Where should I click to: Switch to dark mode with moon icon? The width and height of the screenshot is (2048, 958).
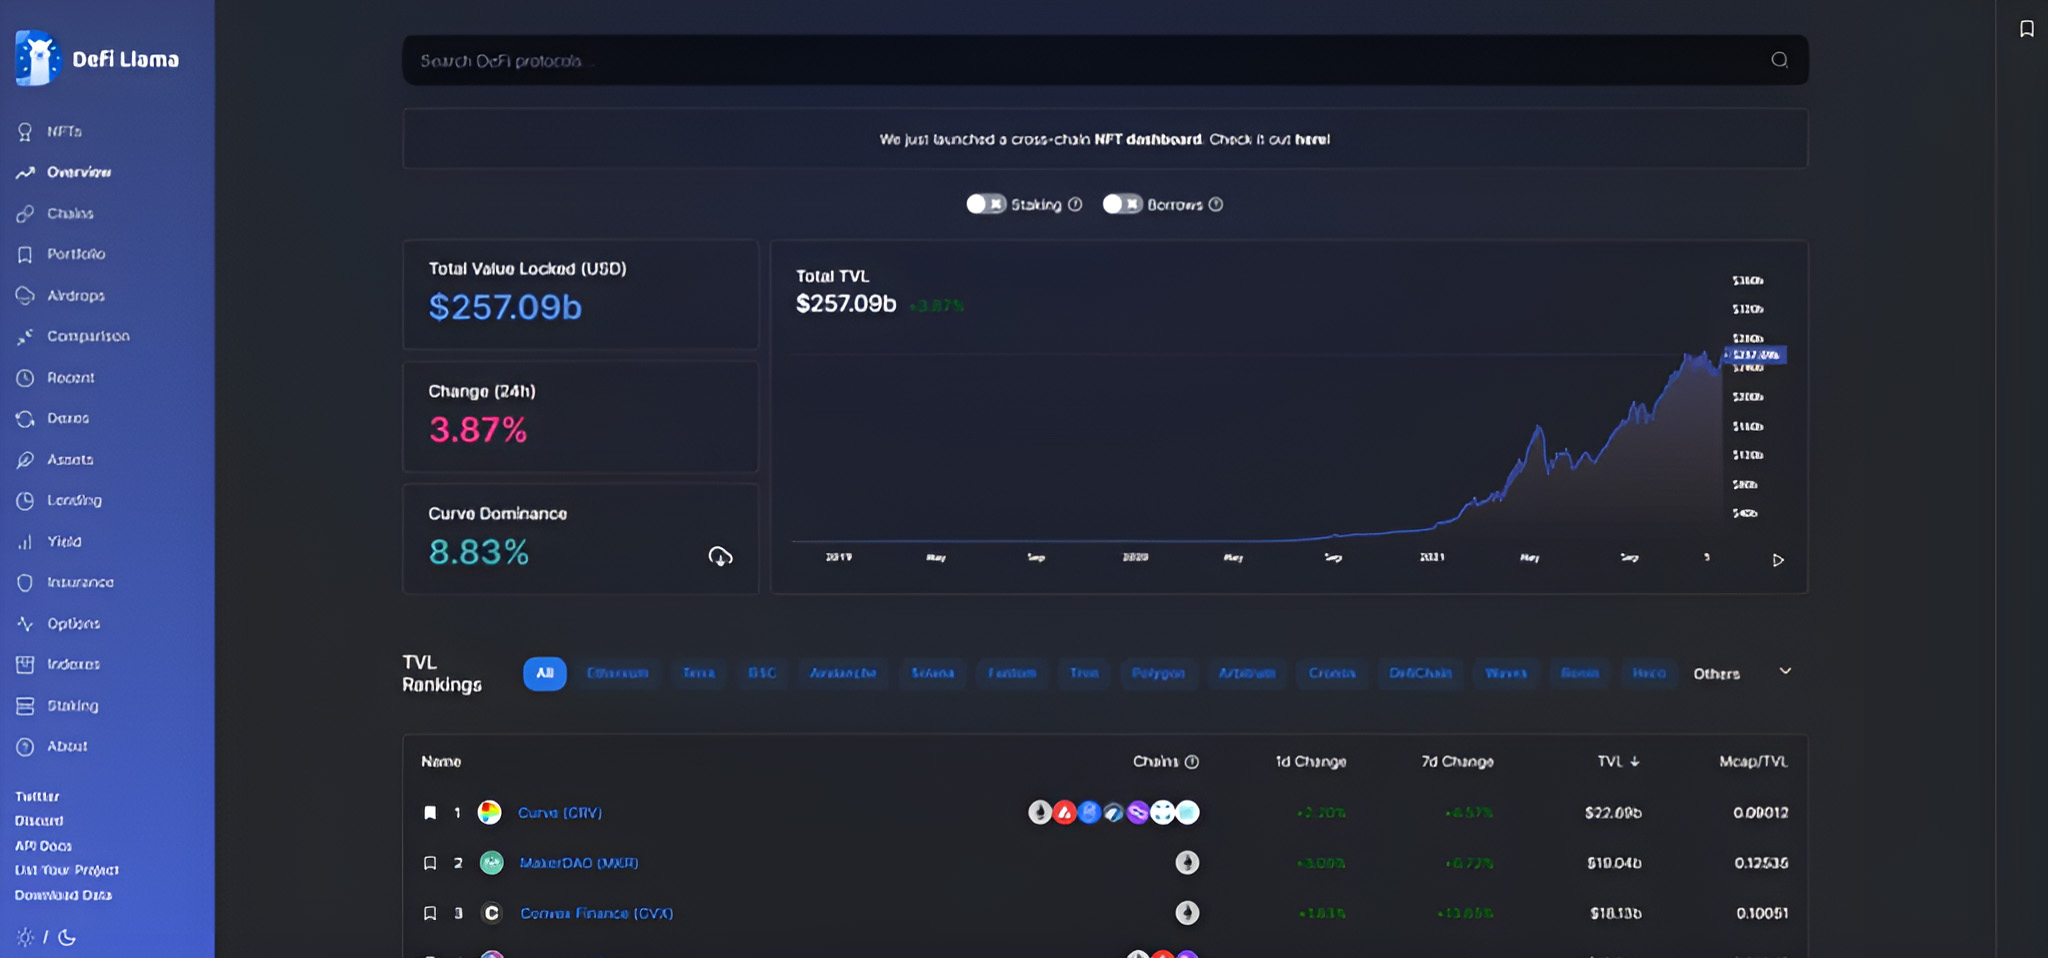click(67, 937)
